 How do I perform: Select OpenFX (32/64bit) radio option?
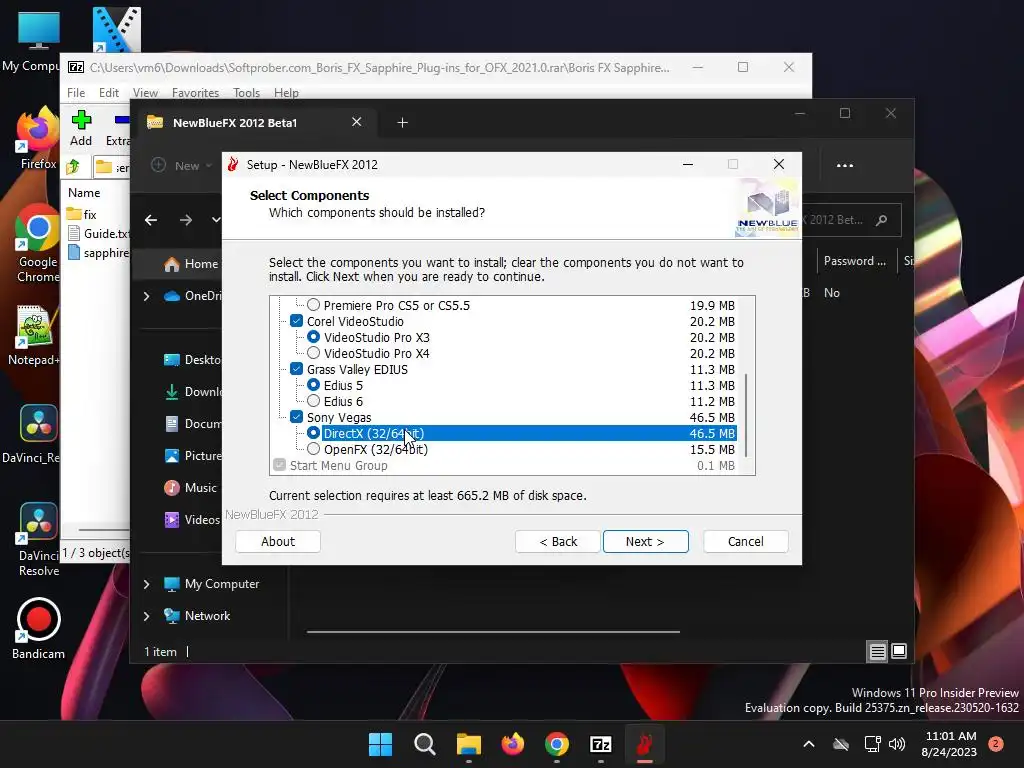(313, 449)
